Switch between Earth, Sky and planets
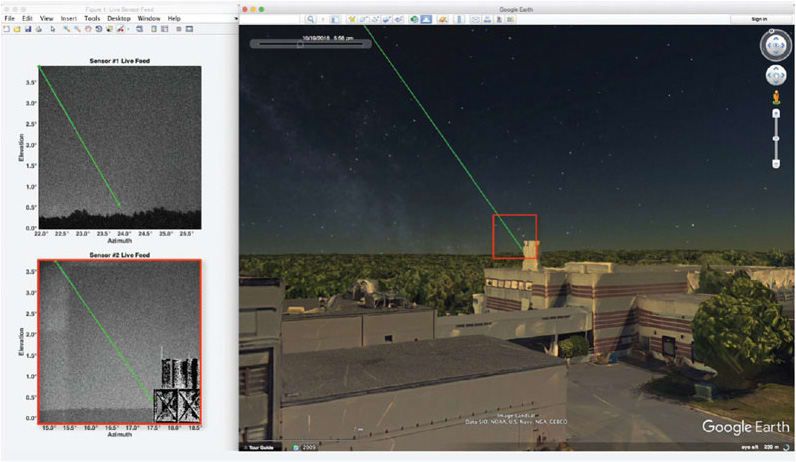Image resolution: width=796 pixels, height=462 pixels. (443, 19)
